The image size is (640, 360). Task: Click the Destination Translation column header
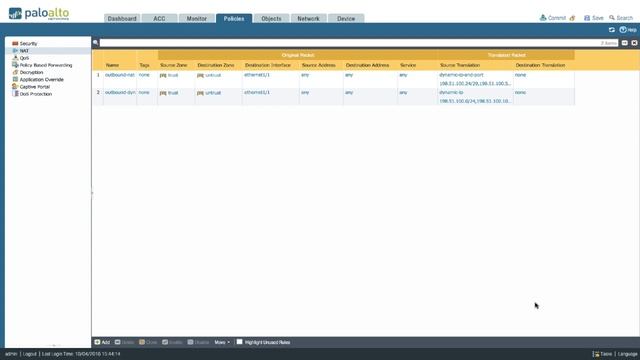pos(540,65)
